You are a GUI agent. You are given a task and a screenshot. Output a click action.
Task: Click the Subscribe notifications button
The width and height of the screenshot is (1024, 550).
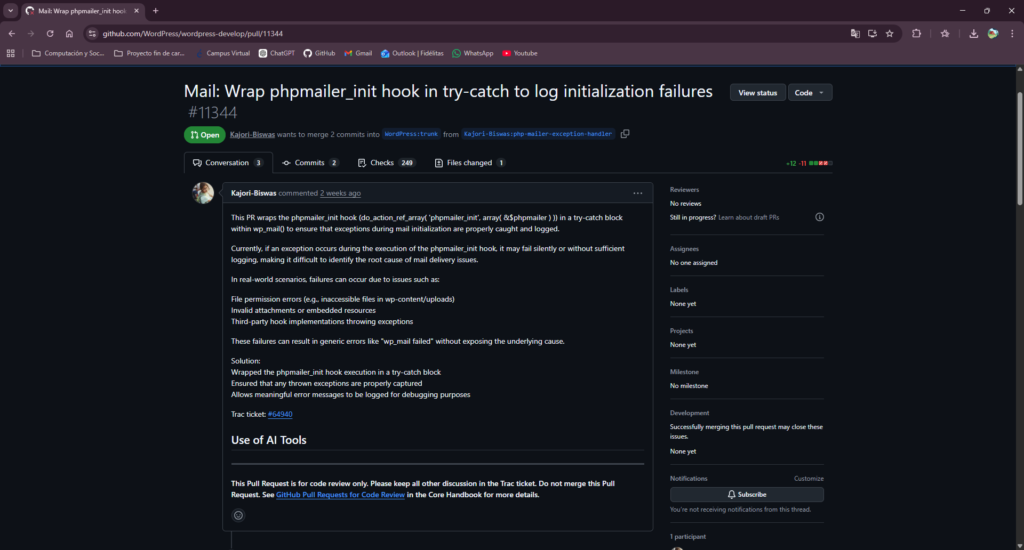click(x=746, y=494)
